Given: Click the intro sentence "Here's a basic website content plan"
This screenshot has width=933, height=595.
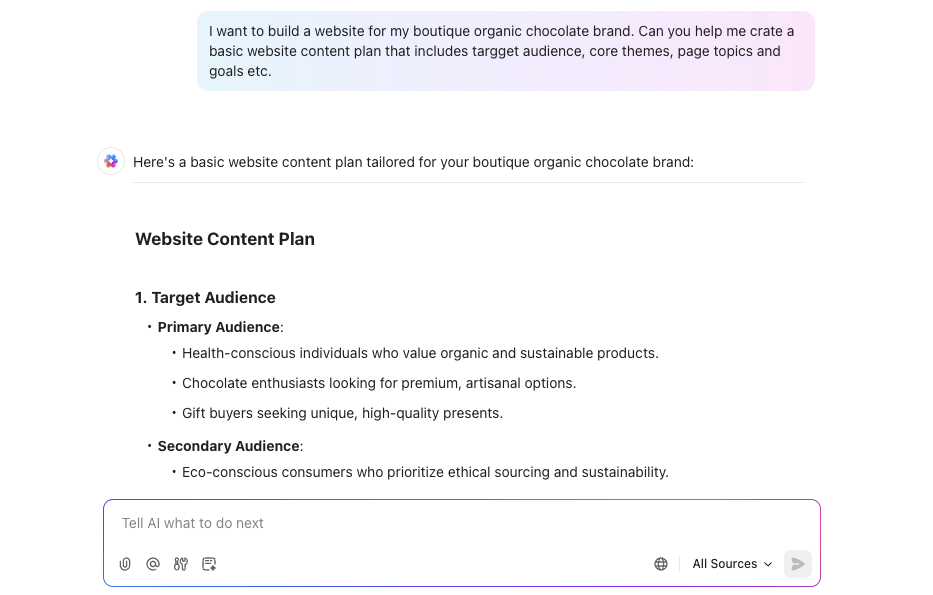Looking at the screenshot, I should coord(413,162).
